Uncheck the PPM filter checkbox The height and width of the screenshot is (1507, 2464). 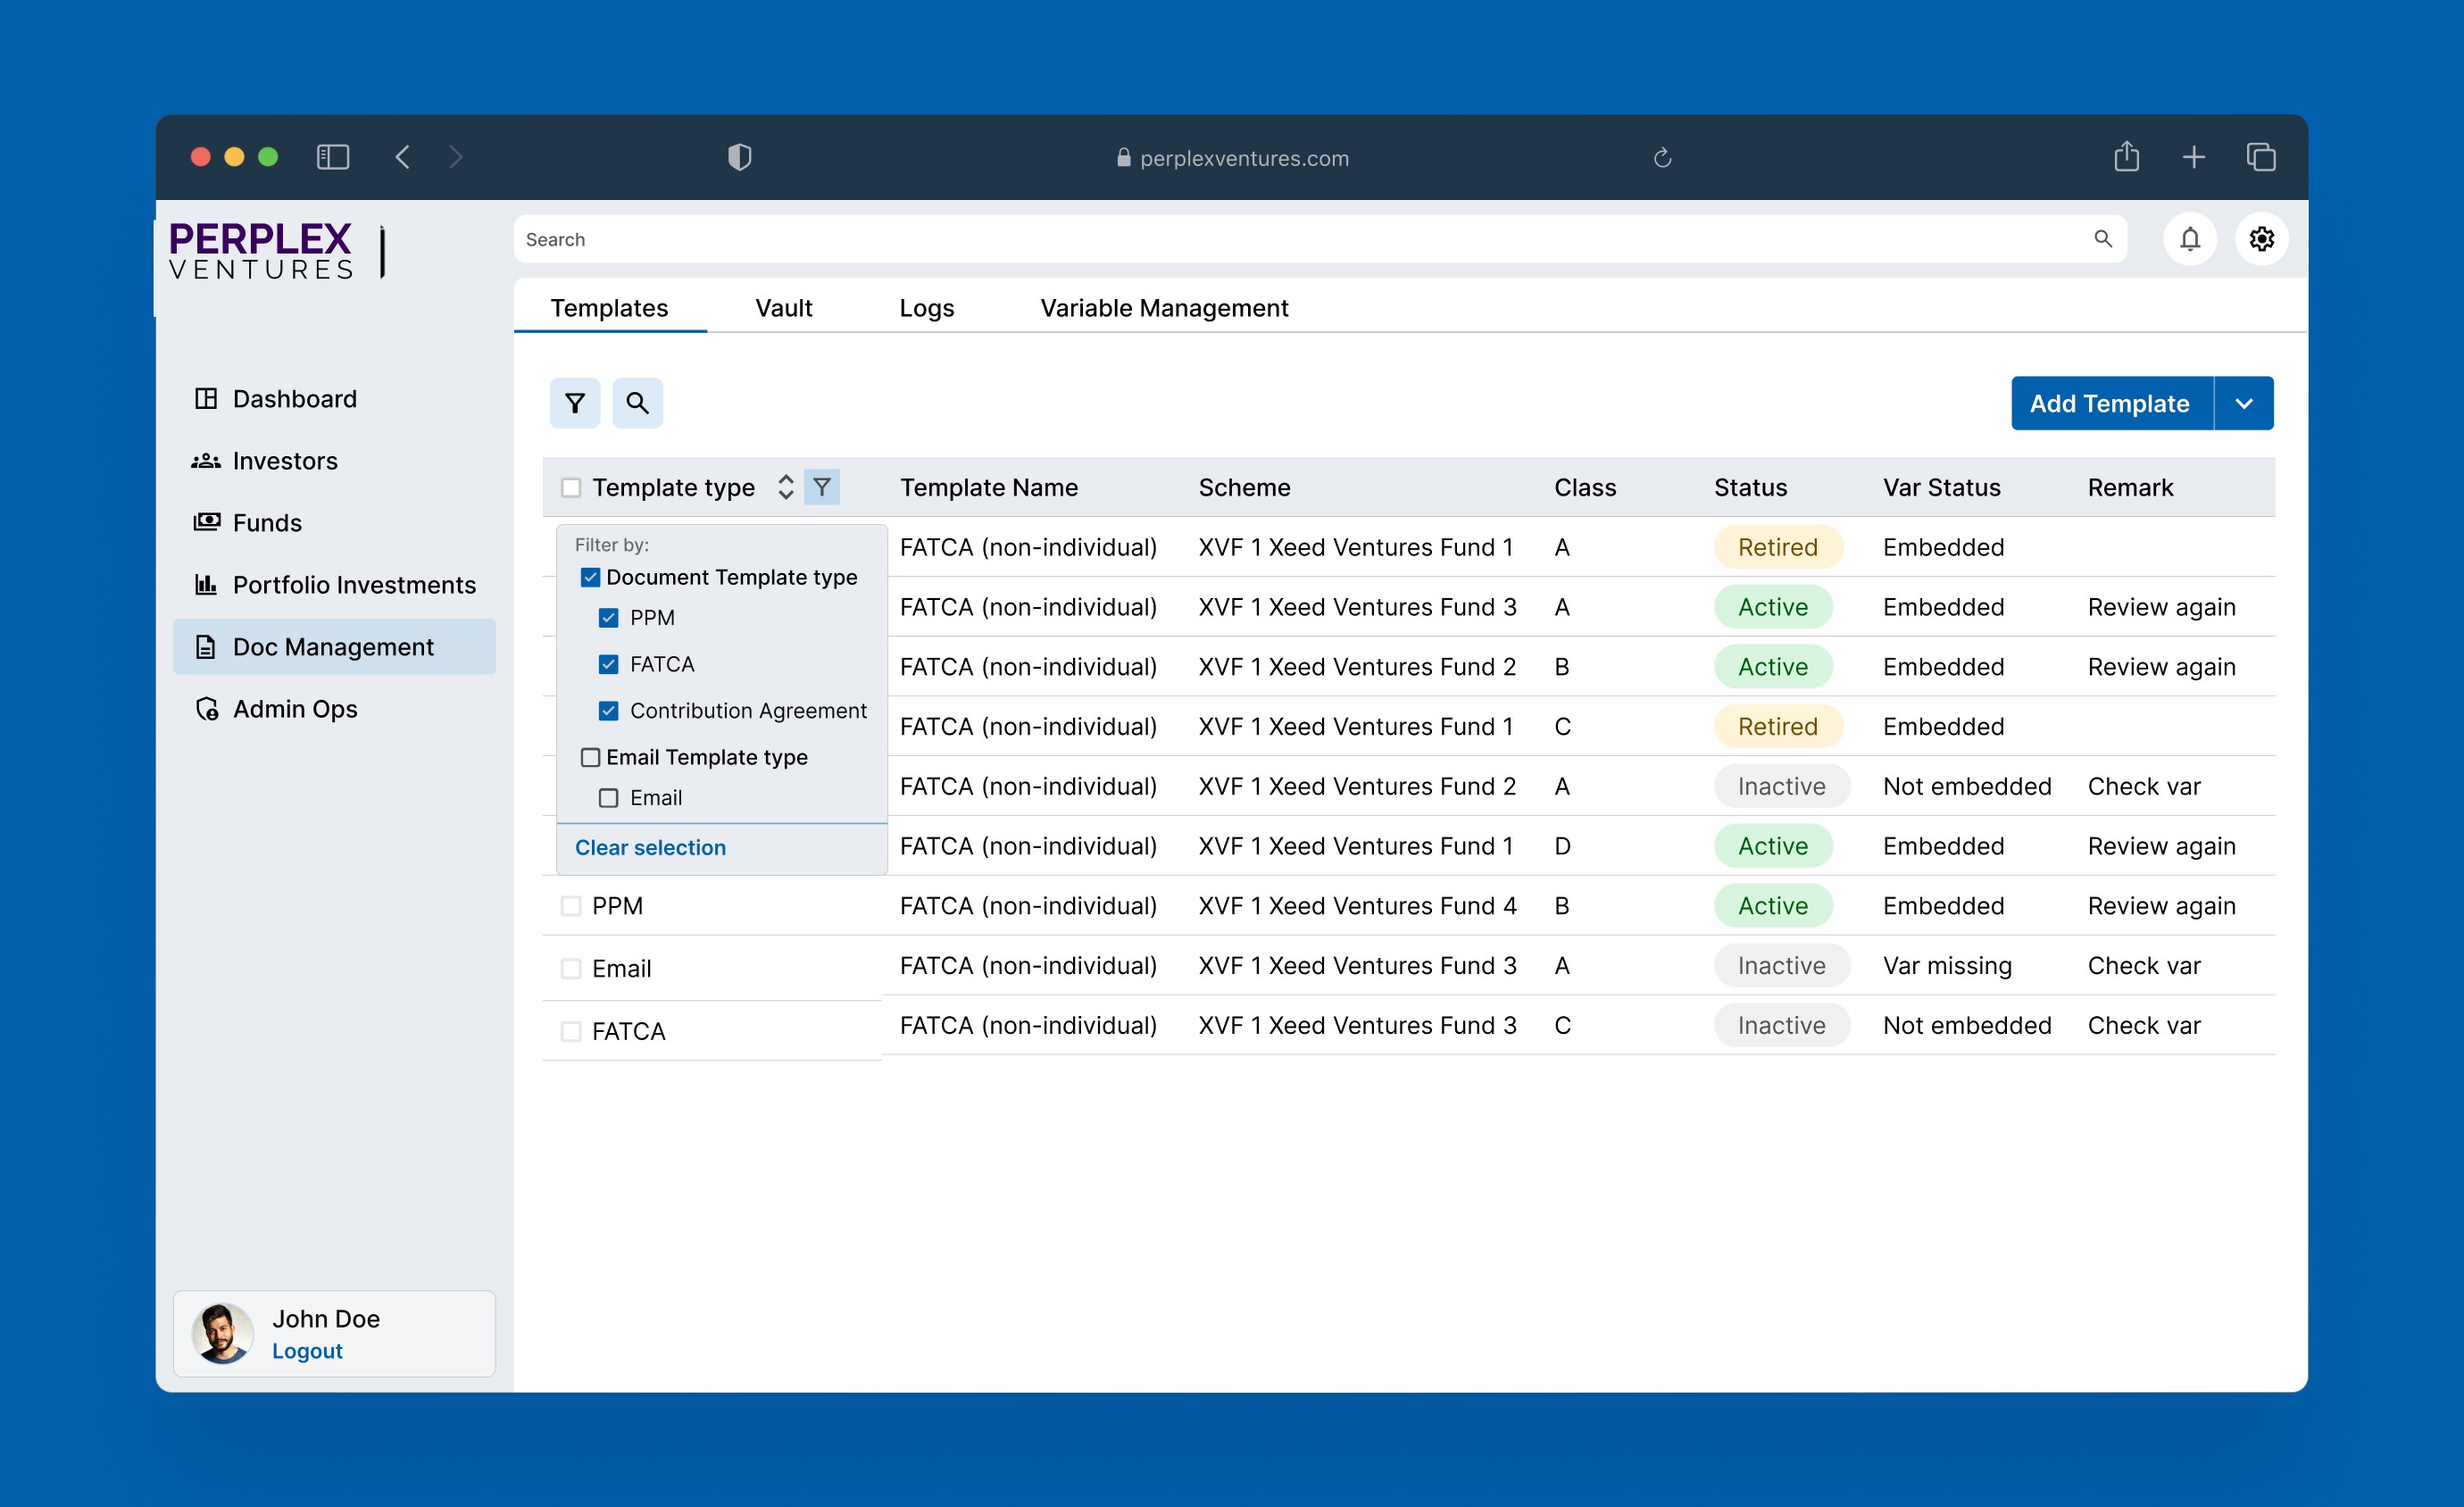608,618
